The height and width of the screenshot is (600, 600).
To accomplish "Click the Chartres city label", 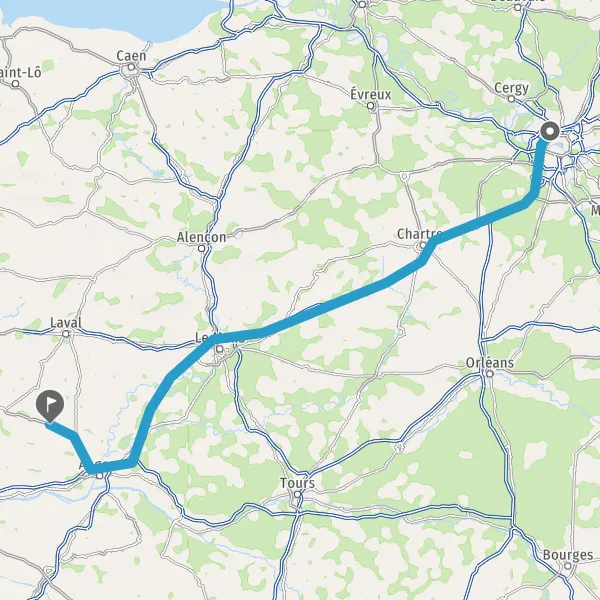I will [x=419, y=234].
